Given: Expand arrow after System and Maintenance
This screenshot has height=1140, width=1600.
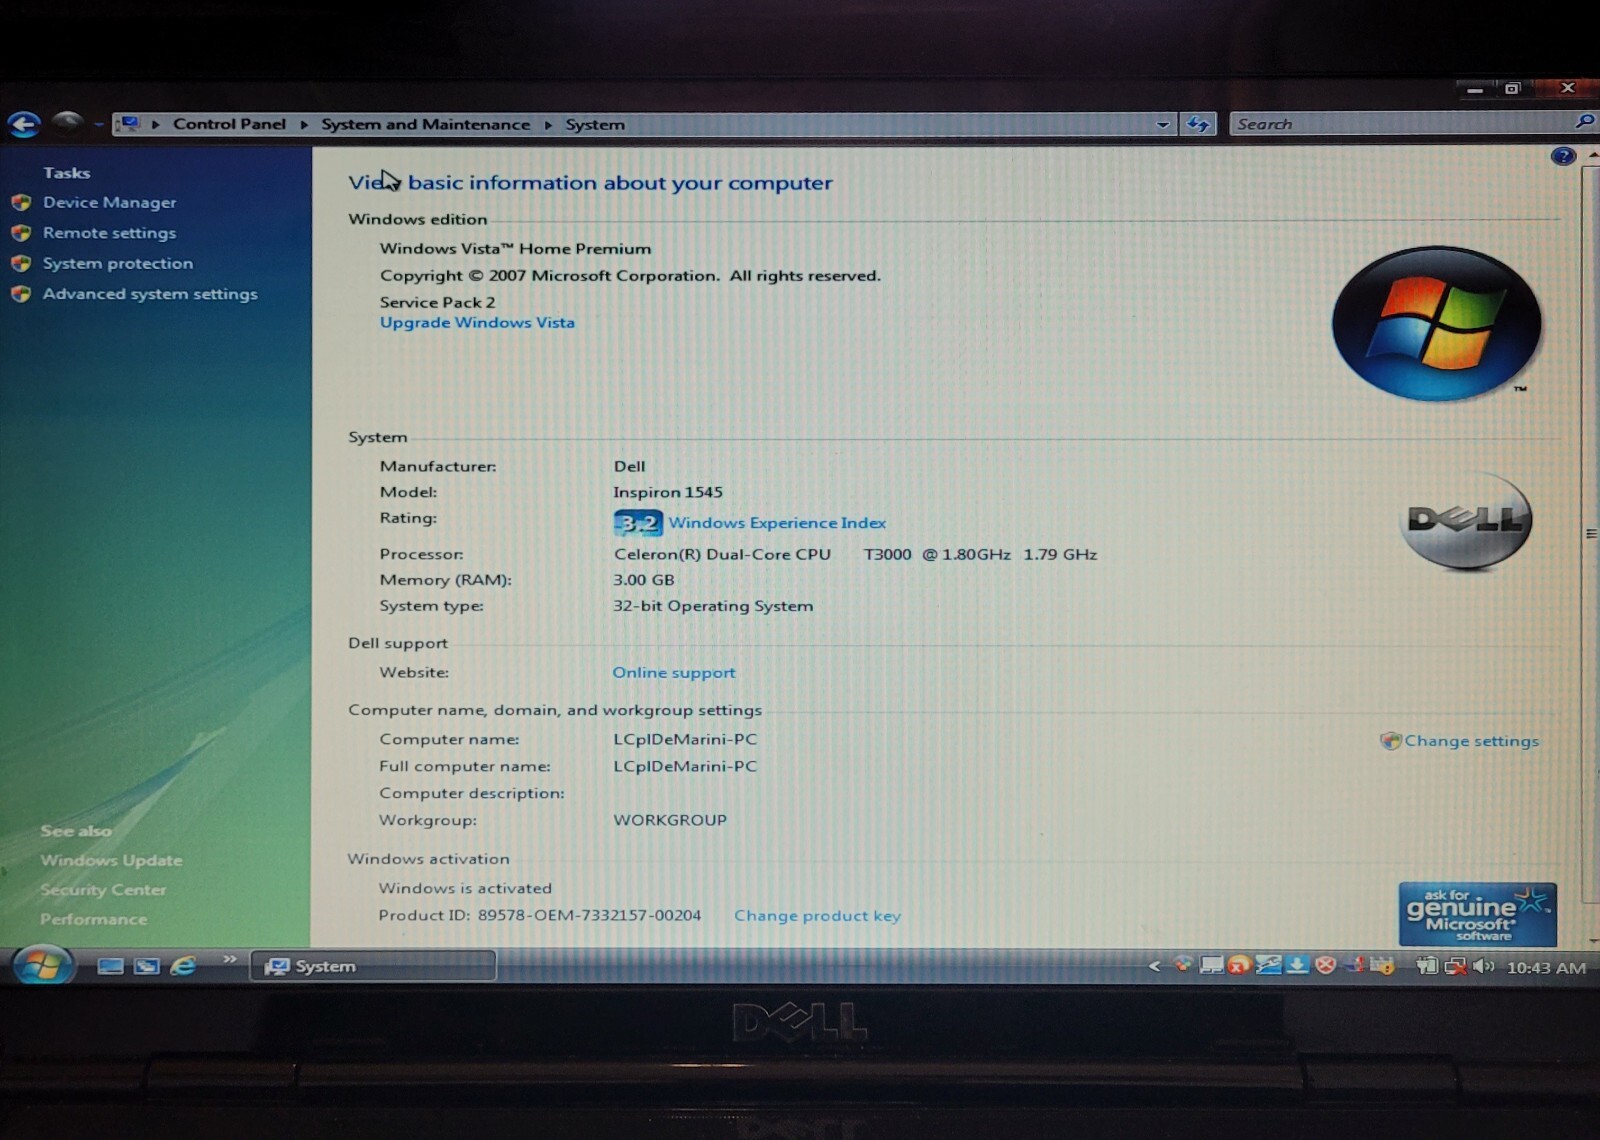Looking at the screenshot, I should point(548,125).
